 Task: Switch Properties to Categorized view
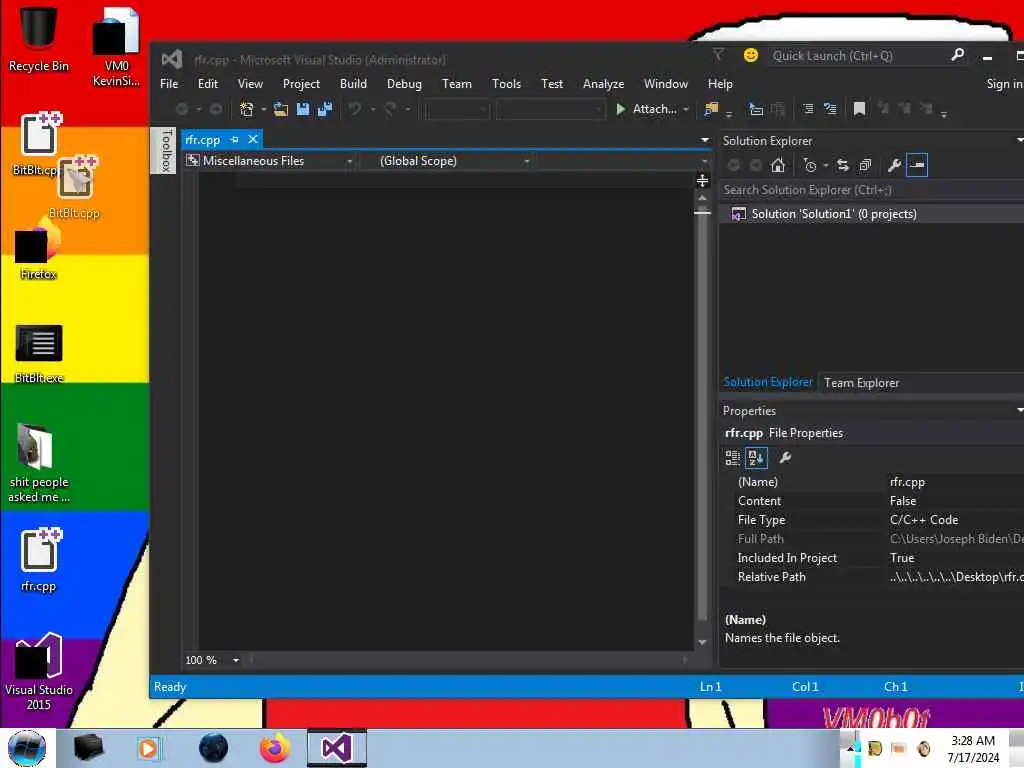[733, 458]
